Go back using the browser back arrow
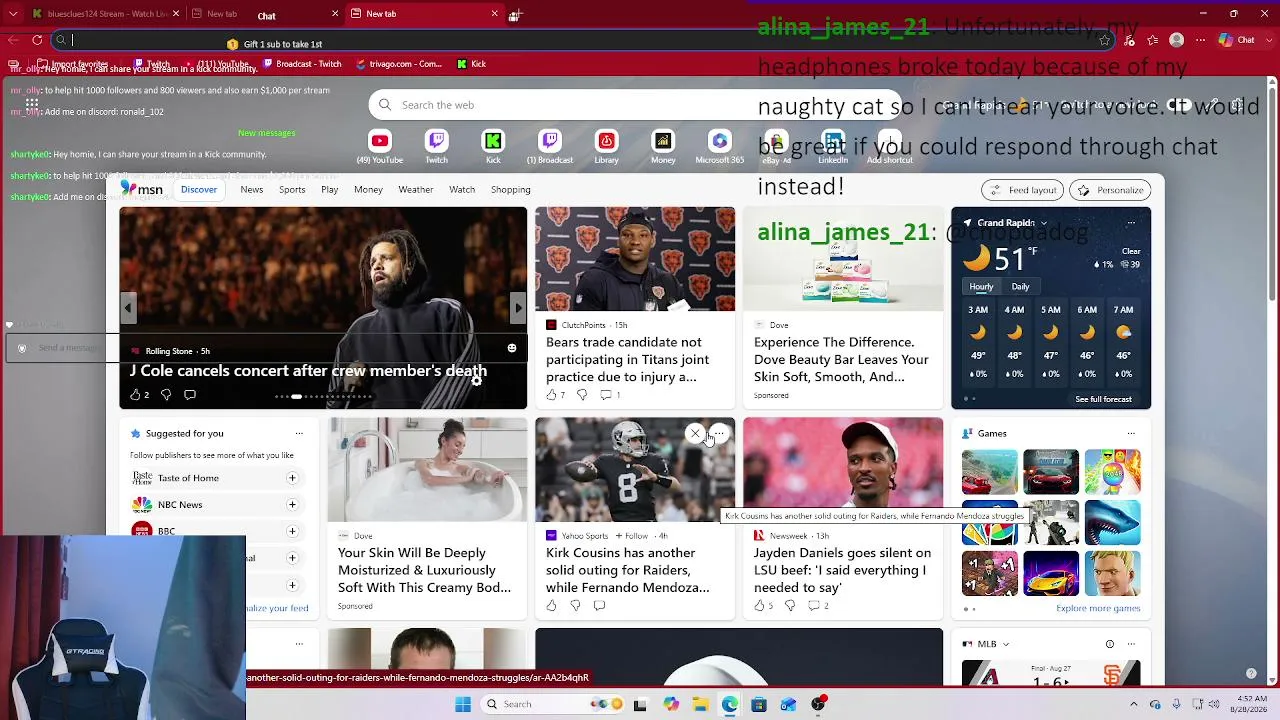This screenshot has width=1280, height=720. point(13,40)
